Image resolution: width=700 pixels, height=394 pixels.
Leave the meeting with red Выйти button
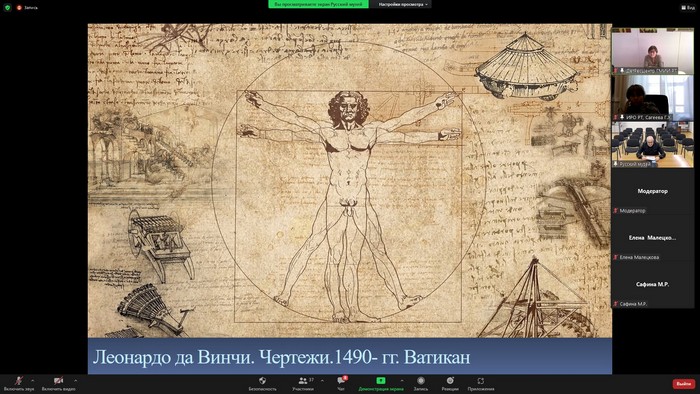point(683,384)
